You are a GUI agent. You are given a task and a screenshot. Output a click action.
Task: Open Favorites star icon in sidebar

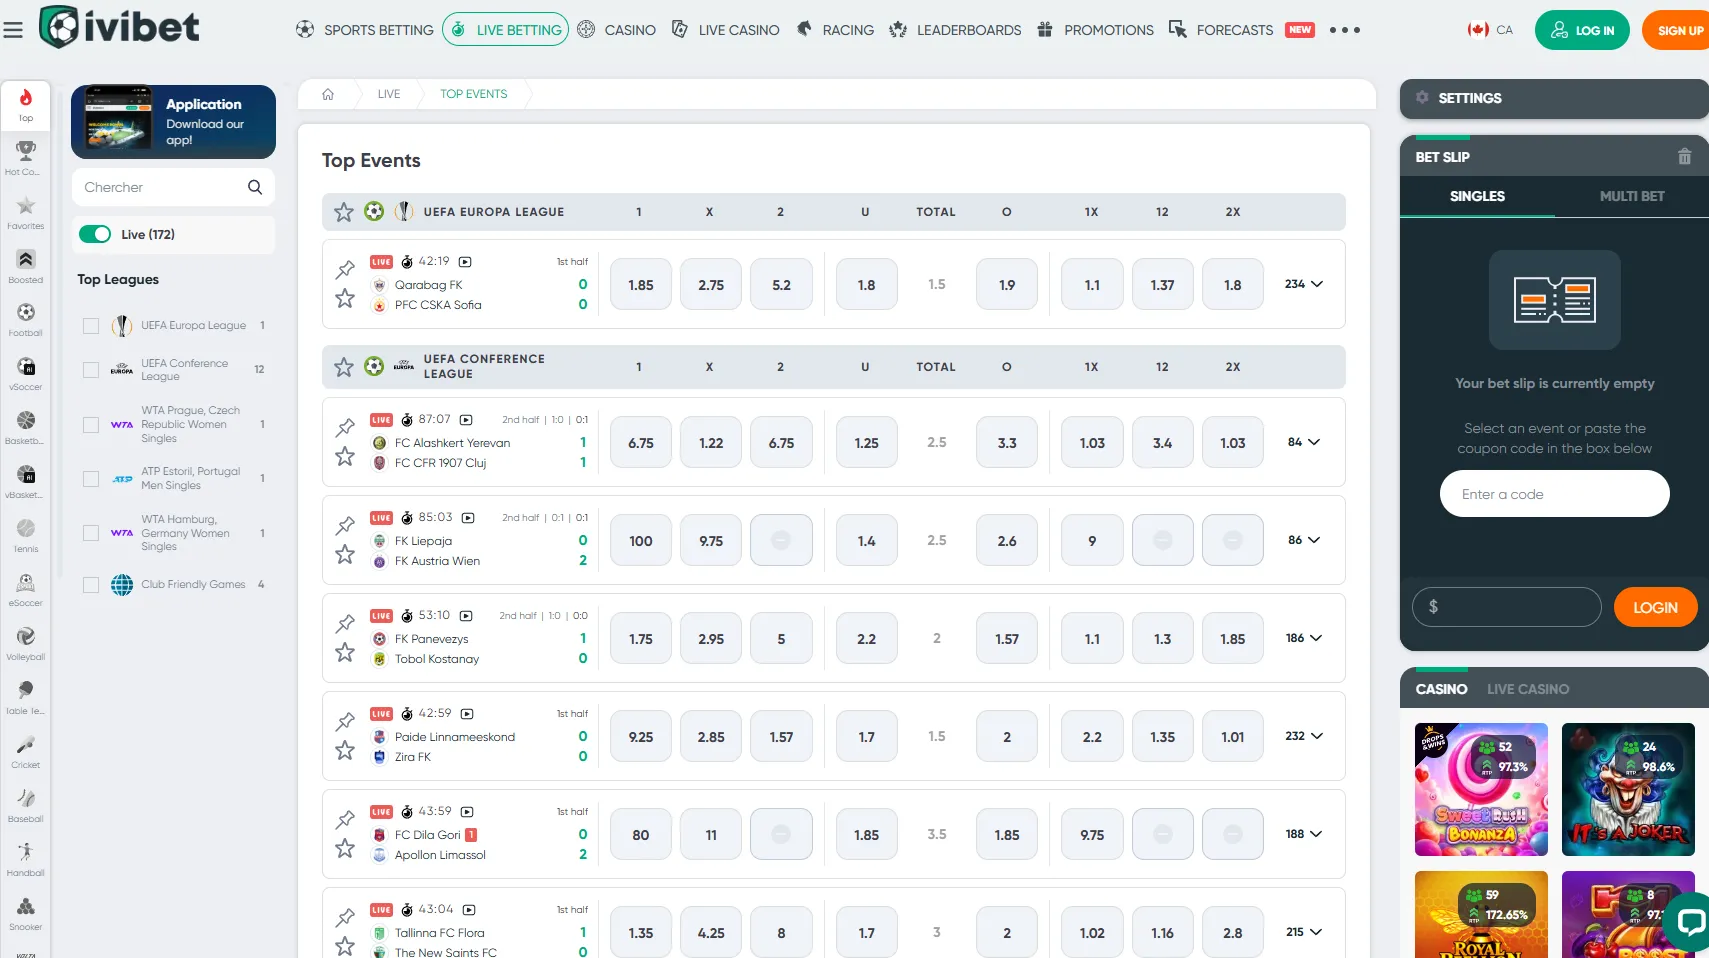(26, 205)
